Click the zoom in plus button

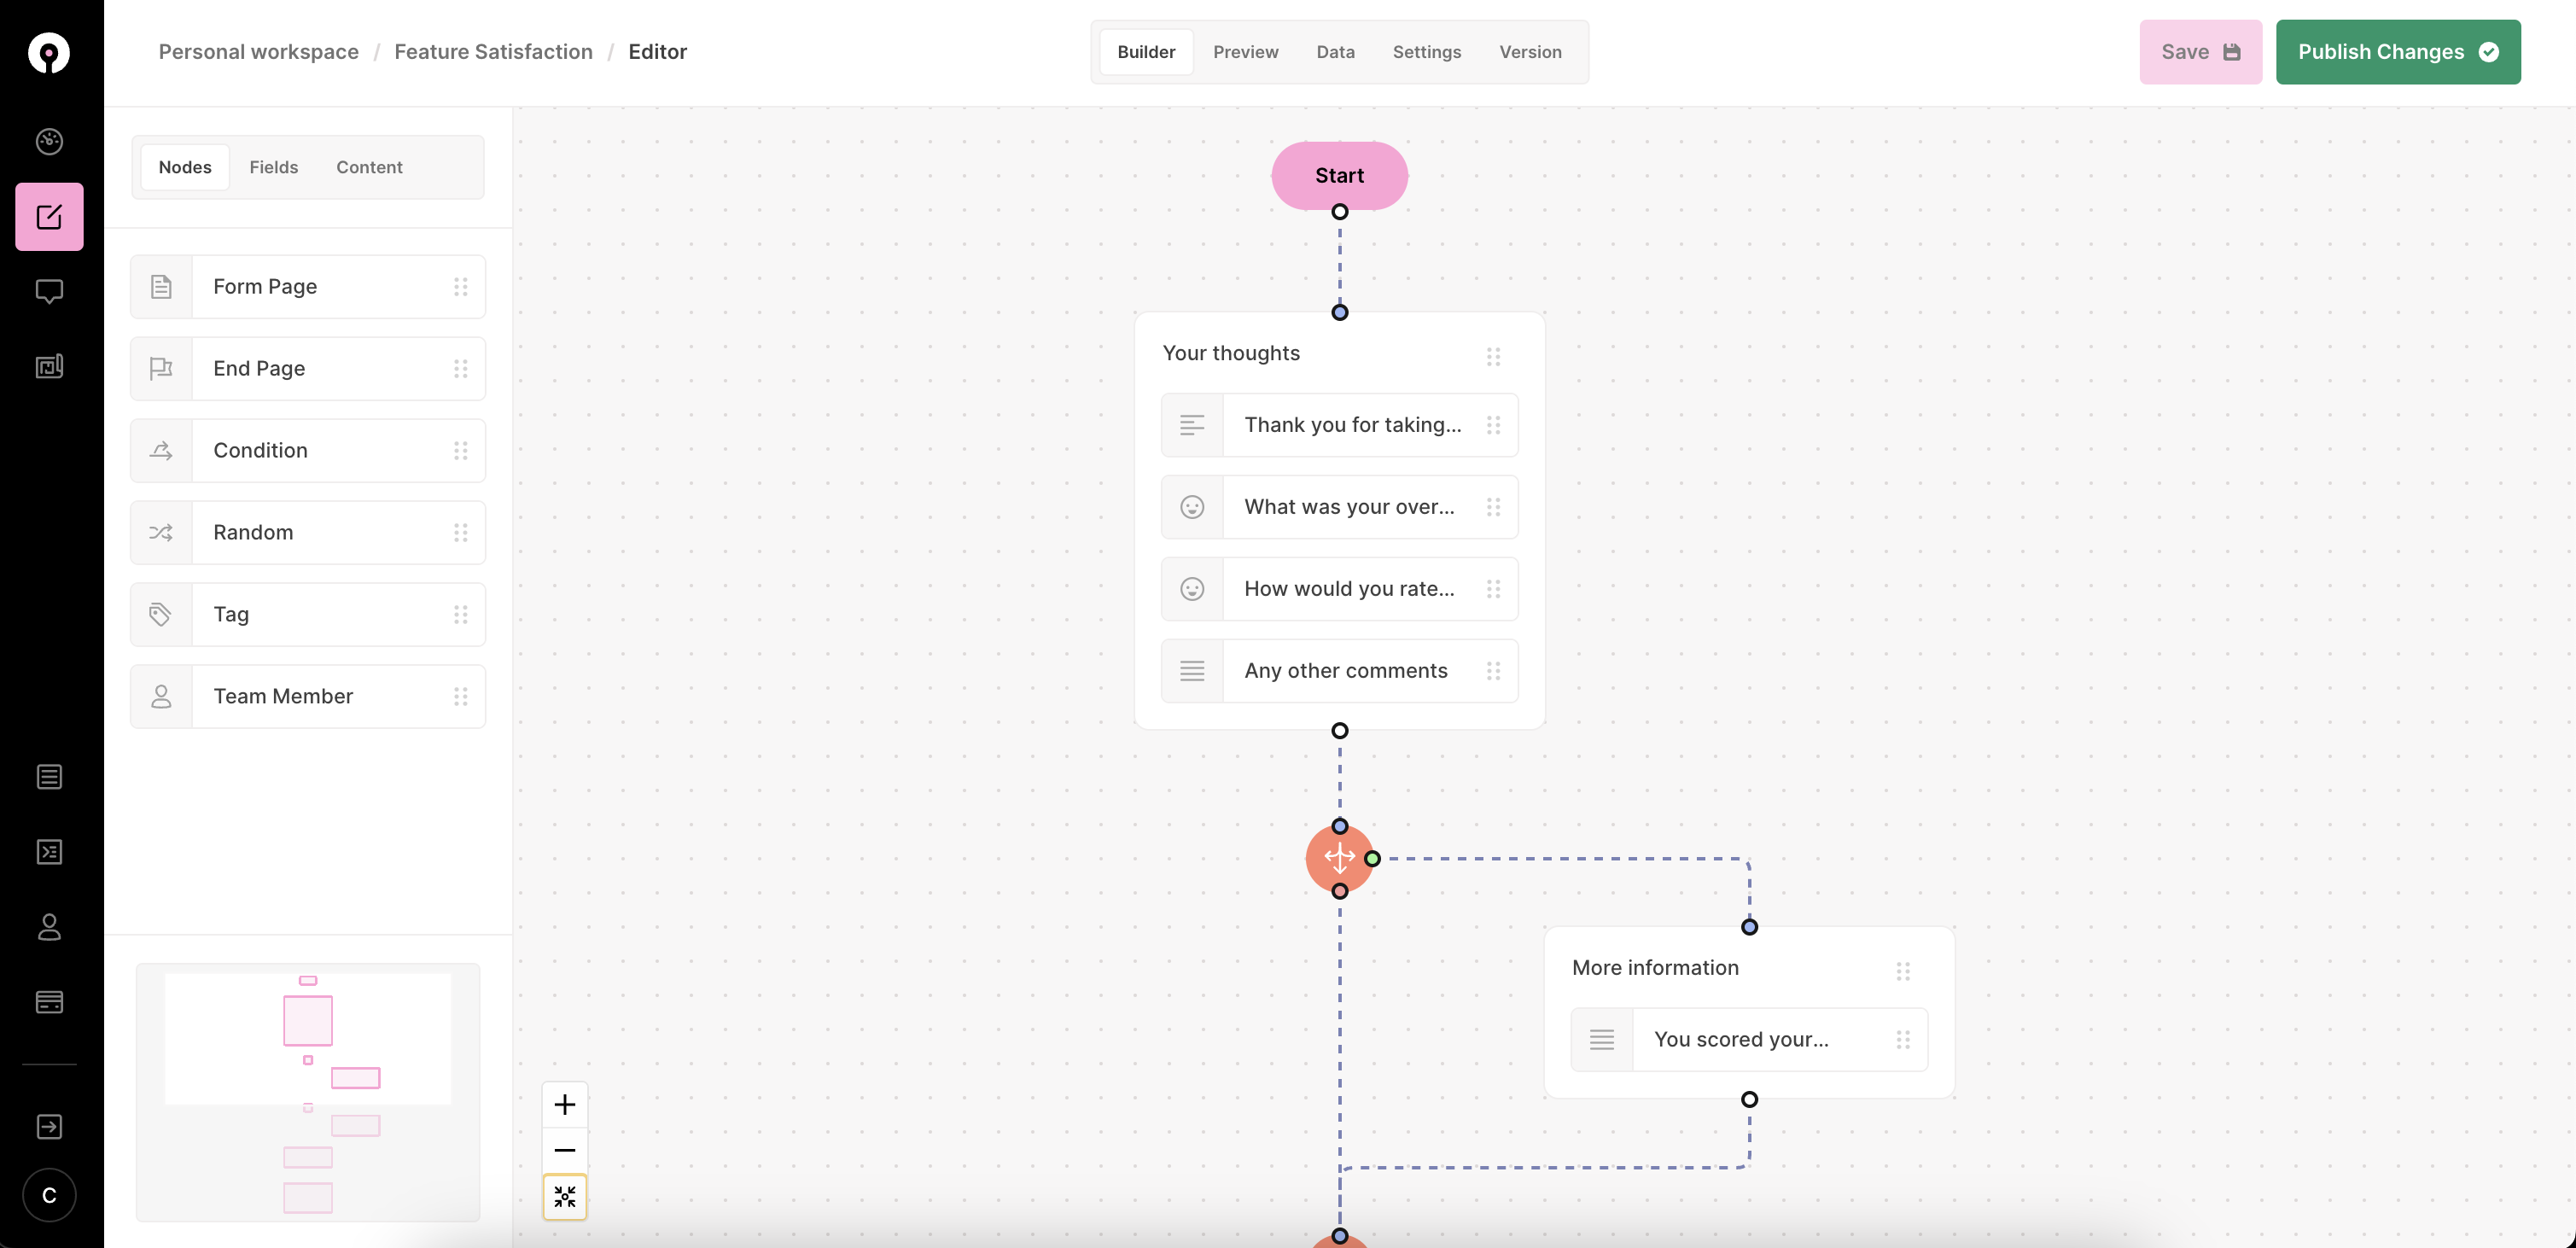coord(565,1104)
